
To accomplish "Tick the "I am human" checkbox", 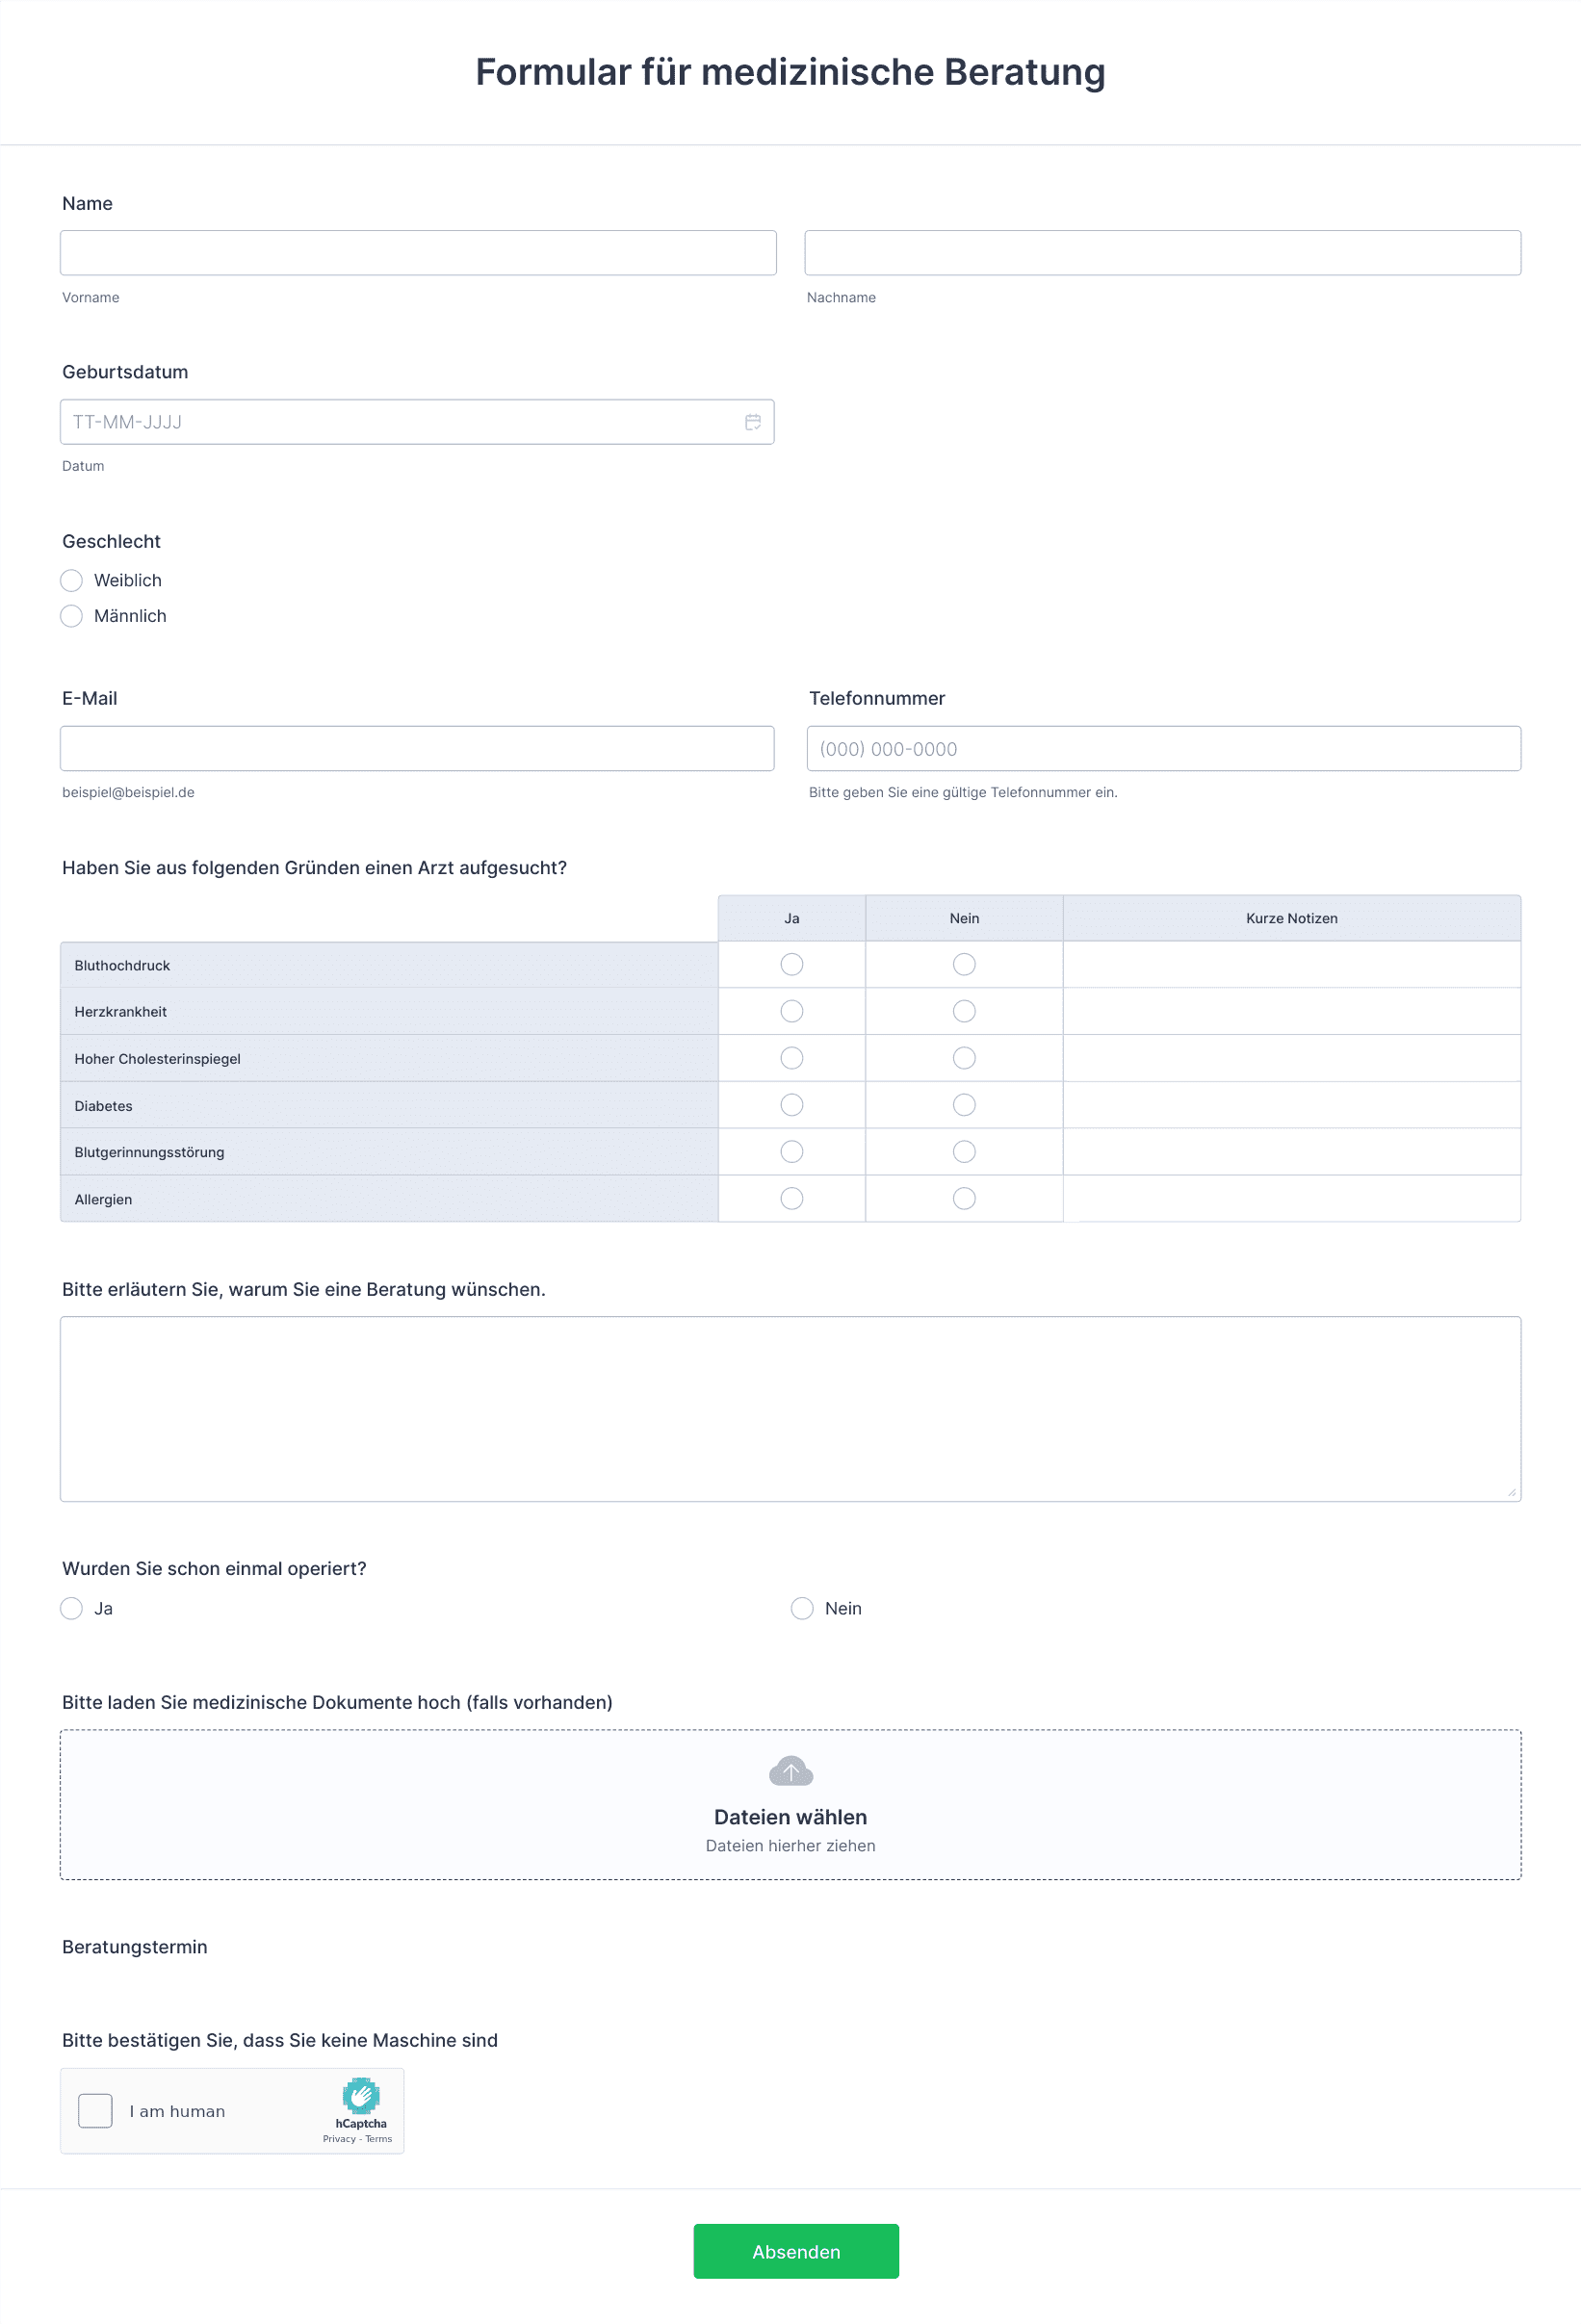I will (x=95, y=2111).
